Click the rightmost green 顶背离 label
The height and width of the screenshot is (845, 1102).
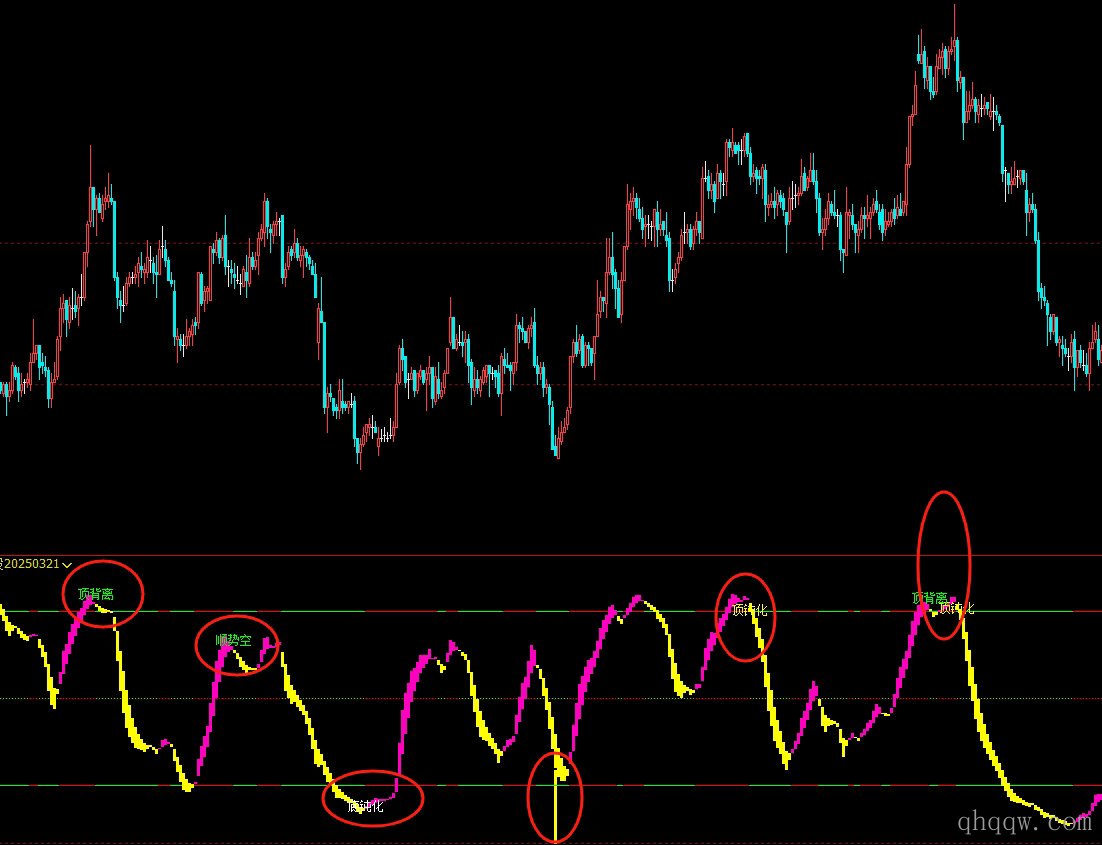tap(929, 598)
